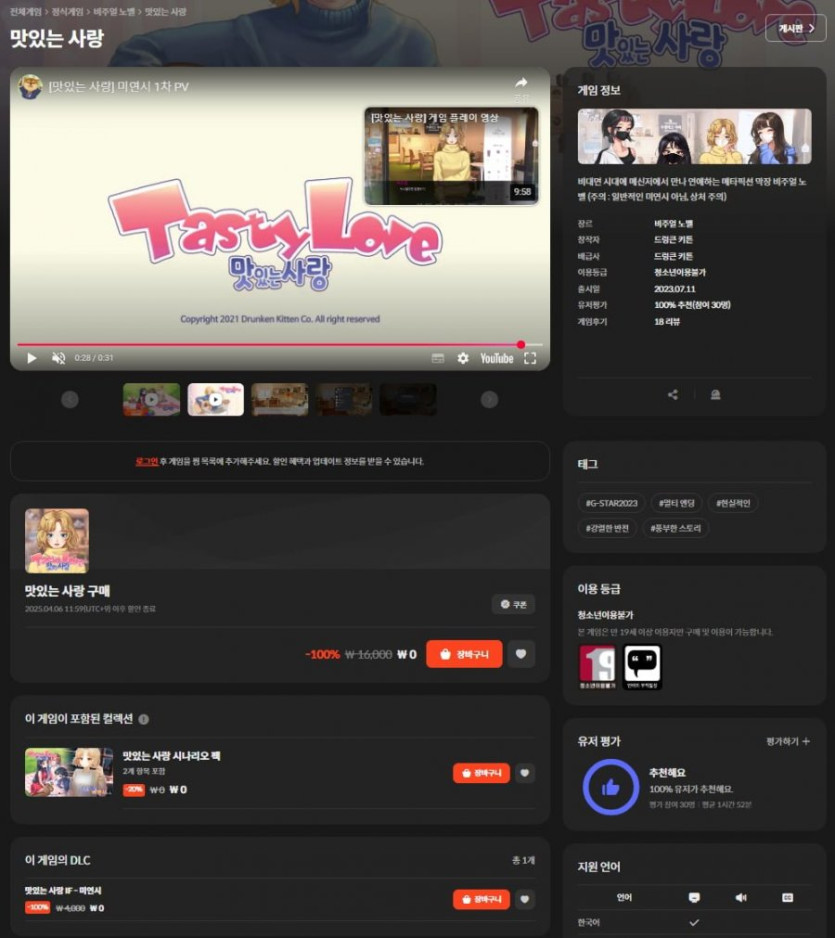Click the red 장바구니 purchase button
835x938 pixels.
click(463, 655)
